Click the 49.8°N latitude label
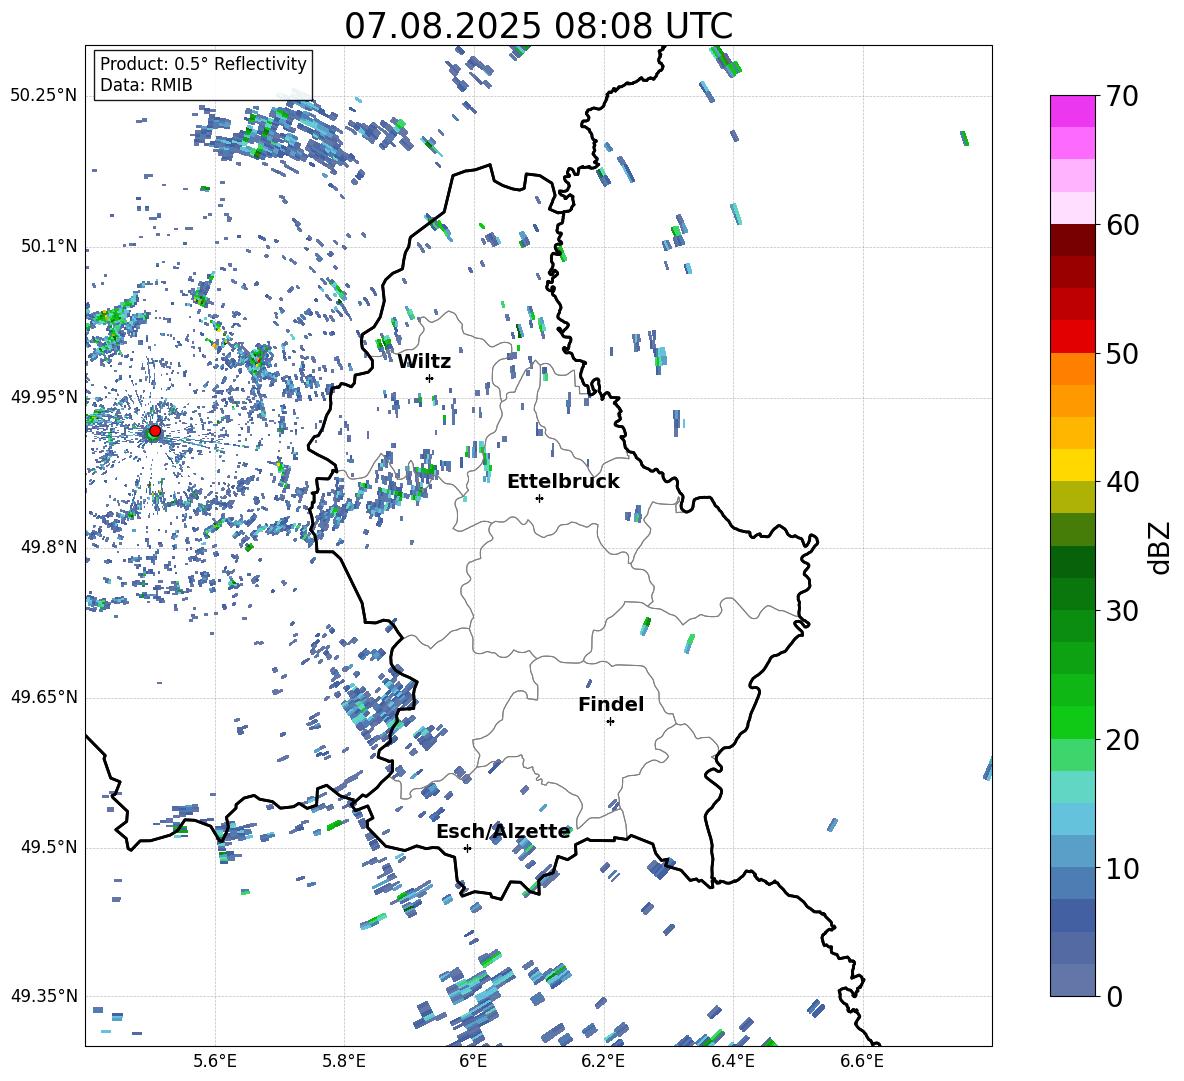 [x=49, y=547]
